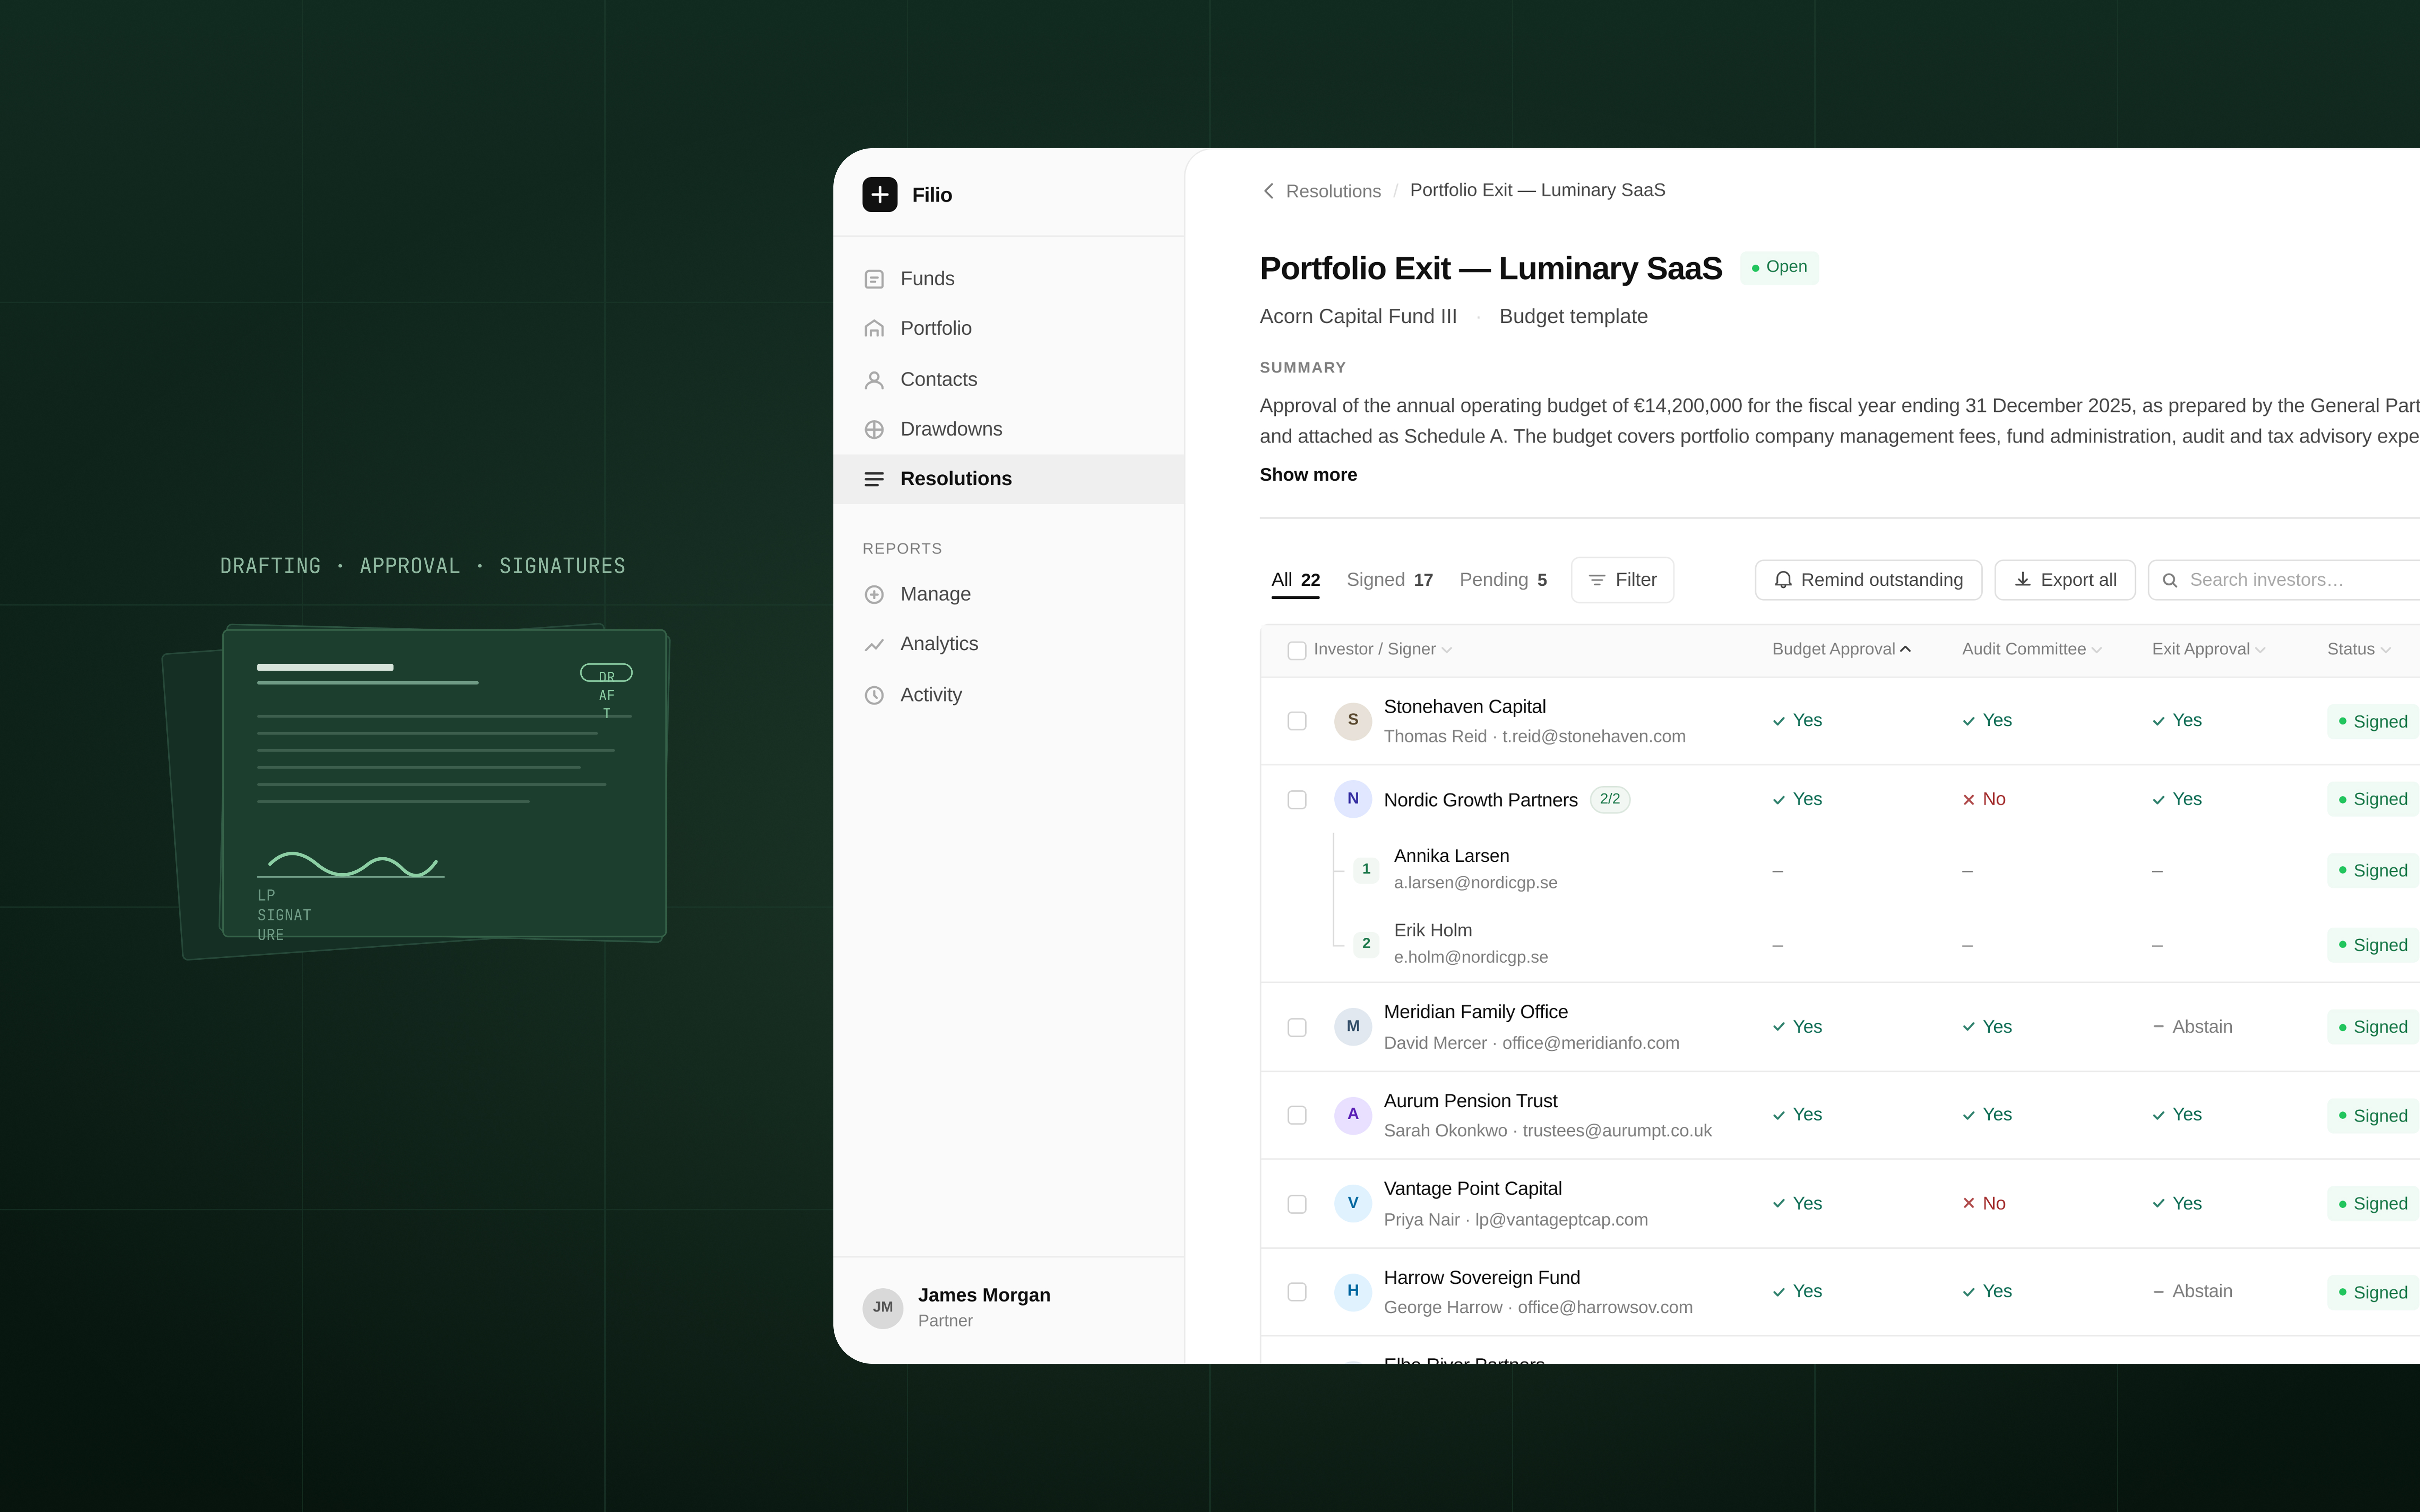Click the Export all button
The image size is (2420, 1512).
(2064, 580)
